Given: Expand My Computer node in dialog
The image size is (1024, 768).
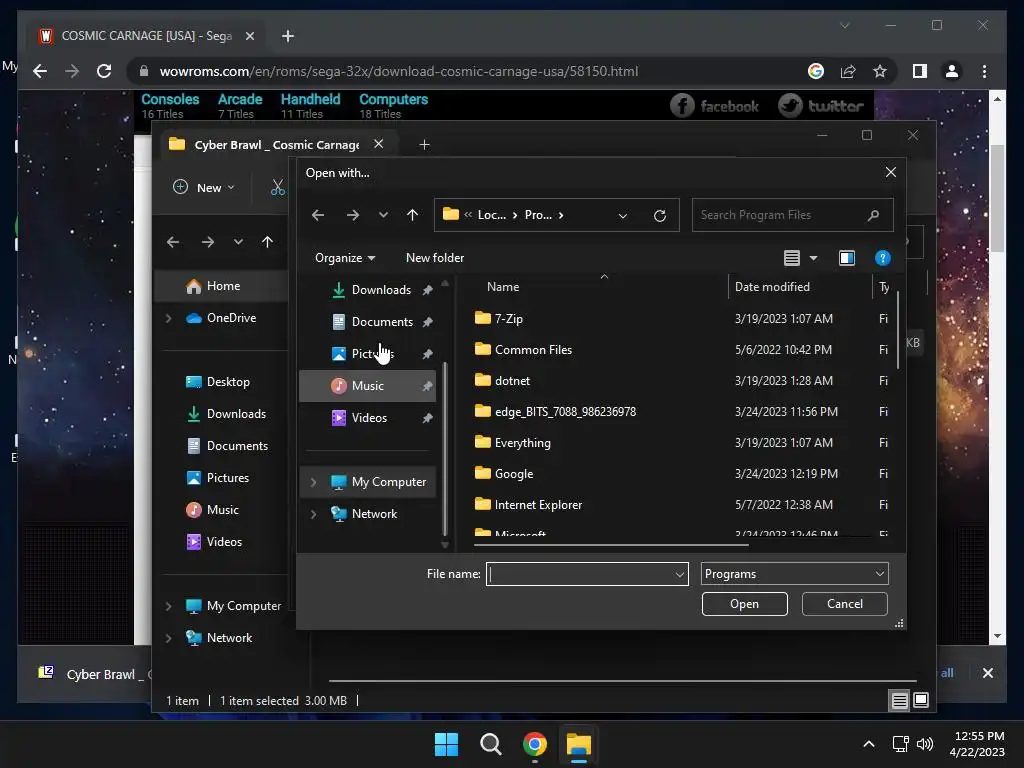Looking at the screenshot, I should click(x=313, y=482).
